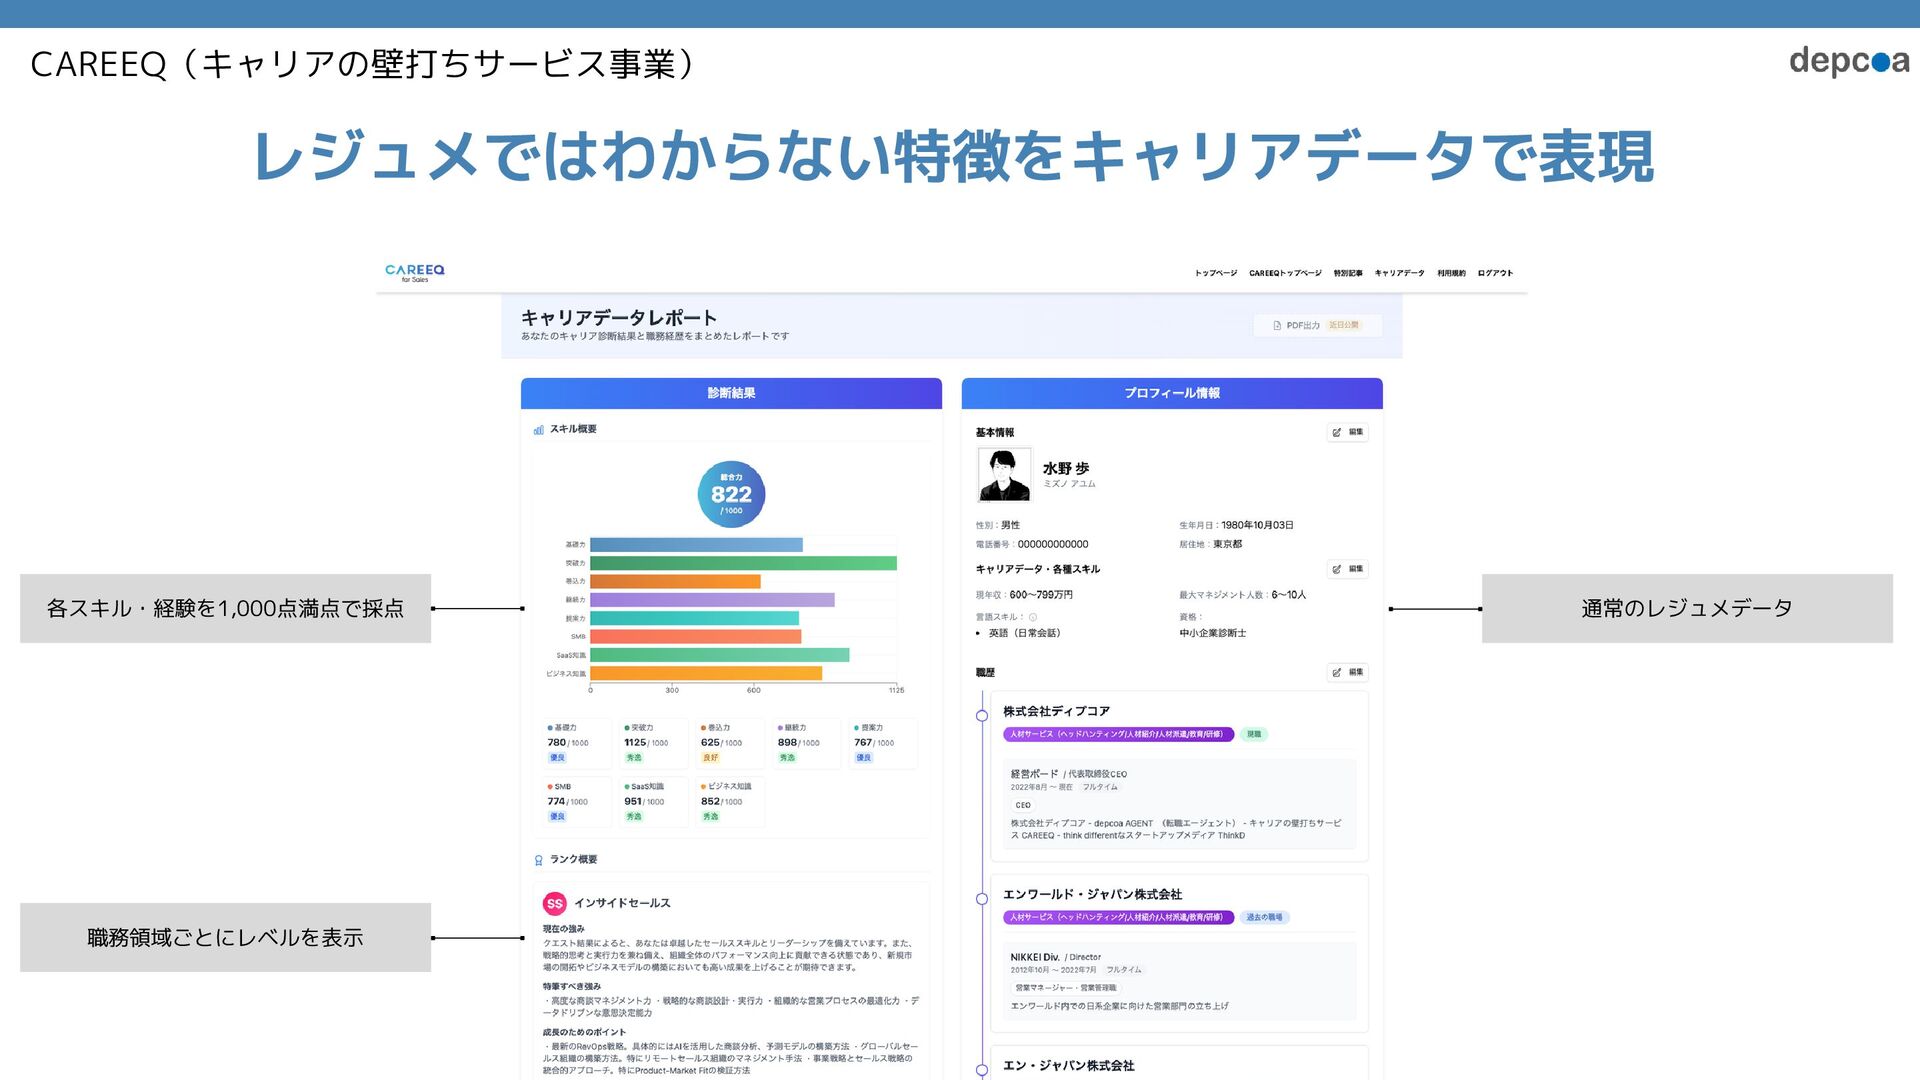Click the 営業マネージャー・営業管理職 chip
This screenshot has height=1080, width=1920.
pos(1065,988)
